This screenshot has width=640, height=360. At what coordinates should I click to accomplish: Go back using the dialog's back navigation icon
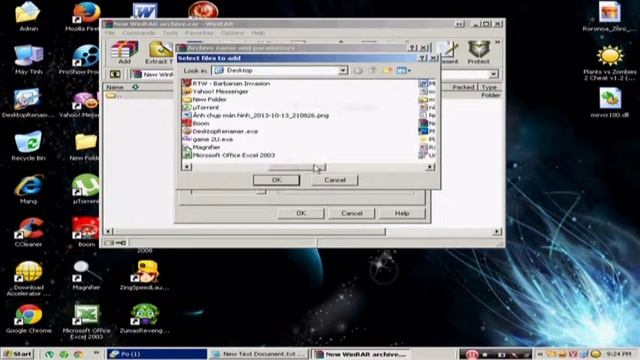[x=358, y=71]
